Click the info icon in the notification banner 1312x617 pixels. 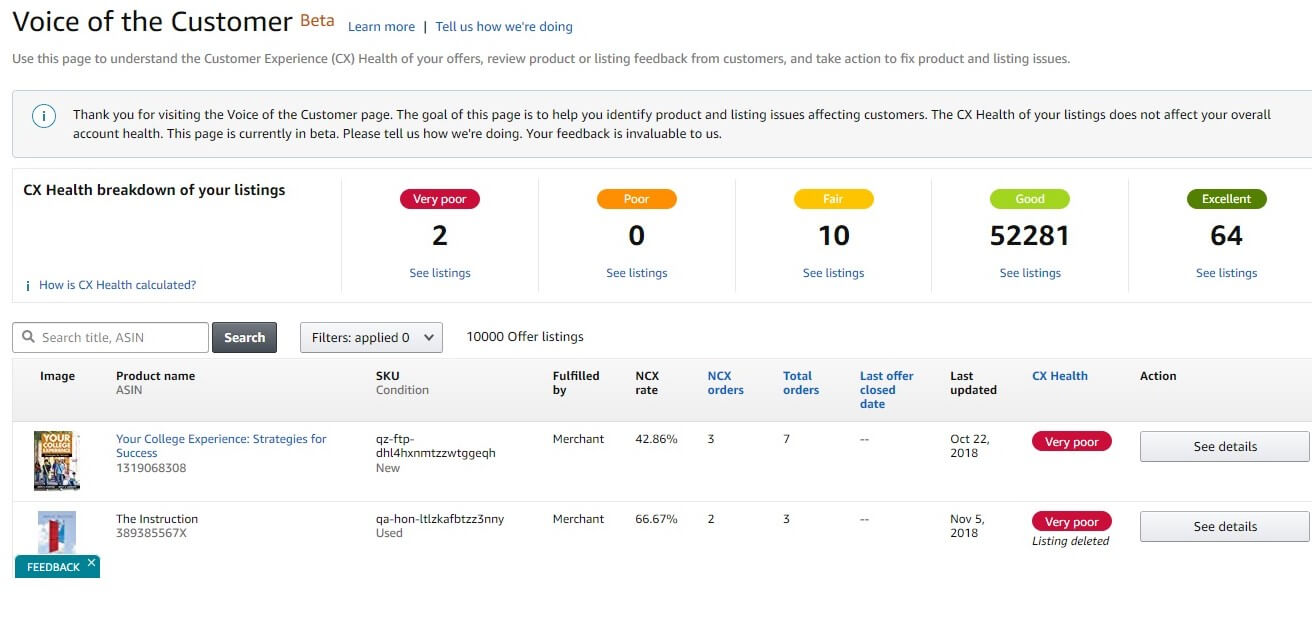(x=43, y=116)
